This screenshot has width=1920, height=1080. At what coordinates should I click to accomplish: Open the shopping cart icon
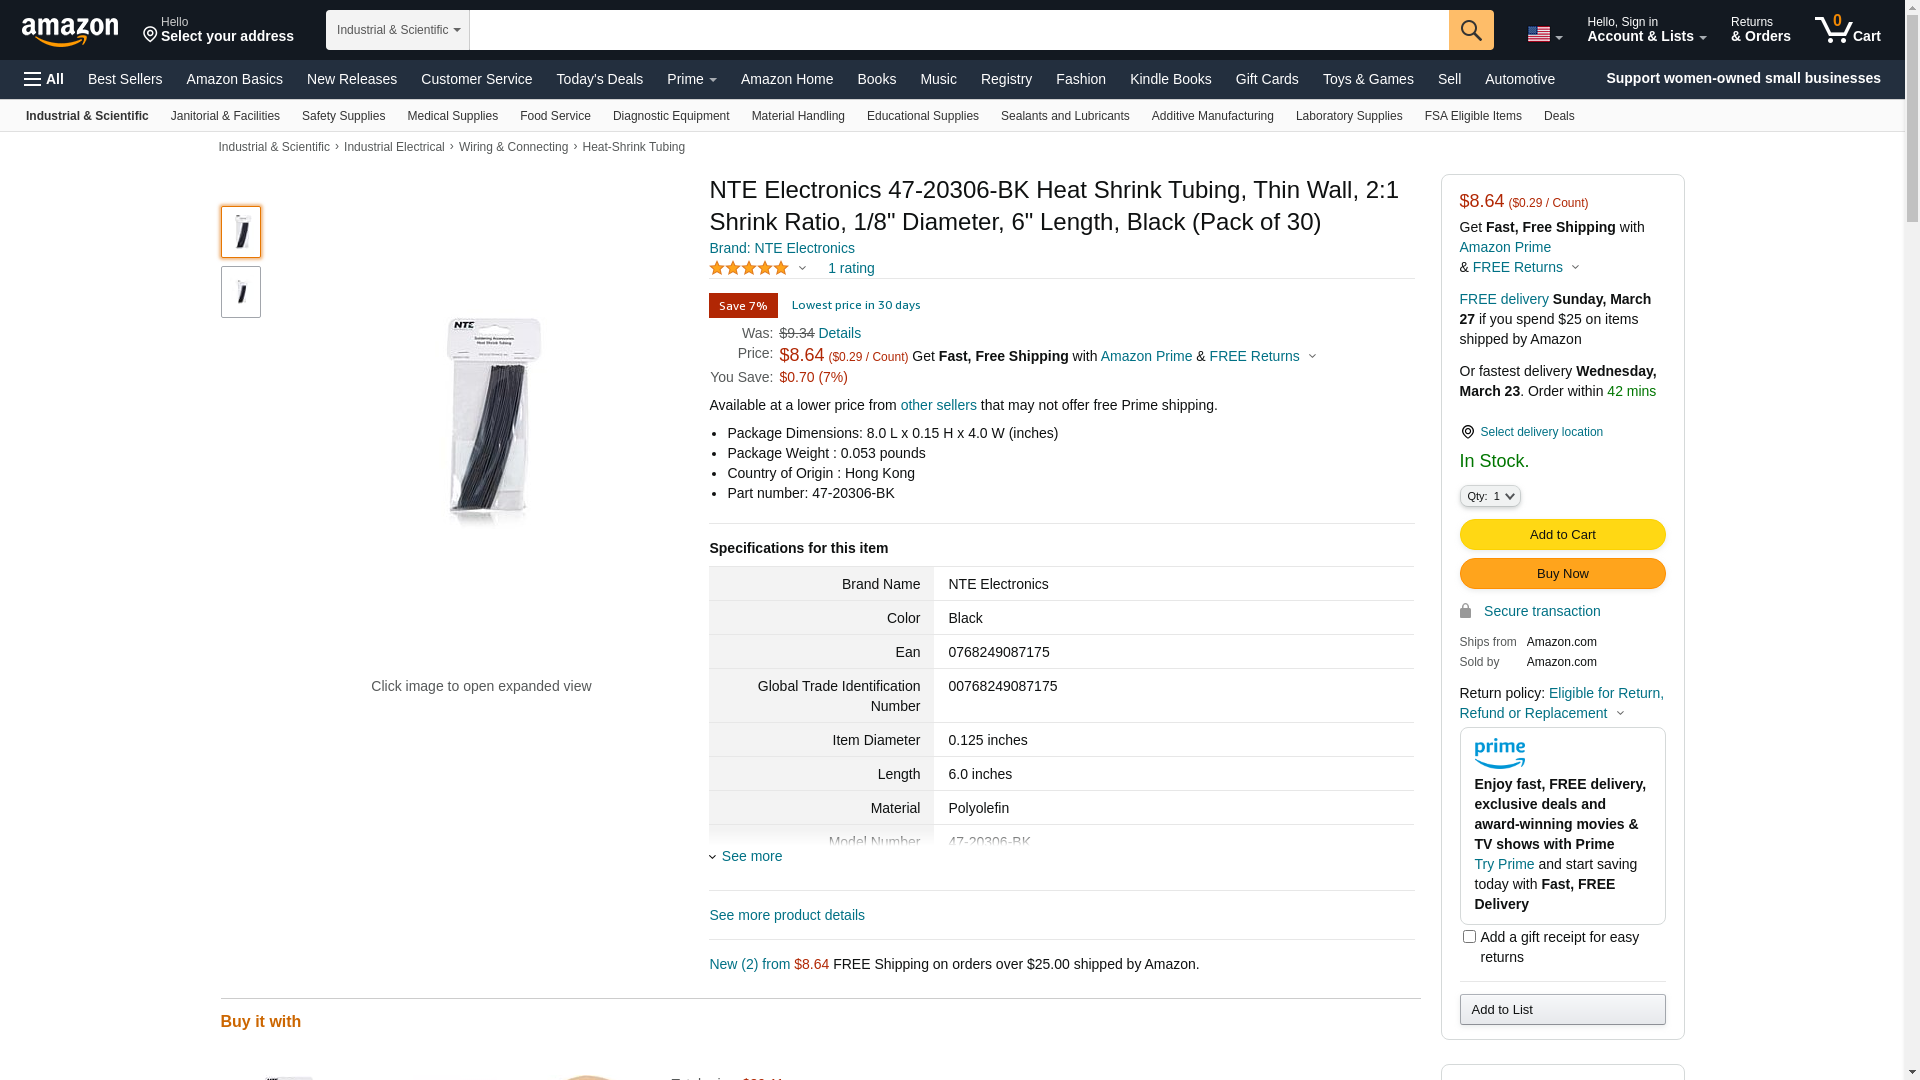tap(1846, 30)
